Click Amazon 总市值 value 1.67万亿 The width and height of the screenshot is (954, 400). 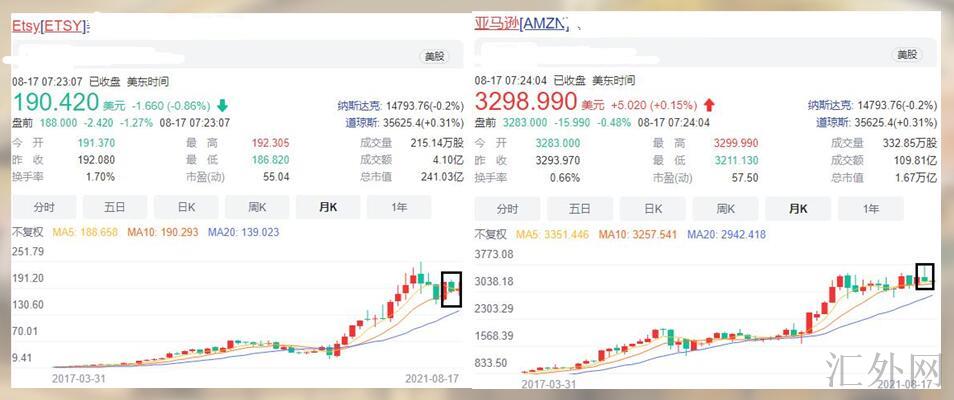[914, 178]
